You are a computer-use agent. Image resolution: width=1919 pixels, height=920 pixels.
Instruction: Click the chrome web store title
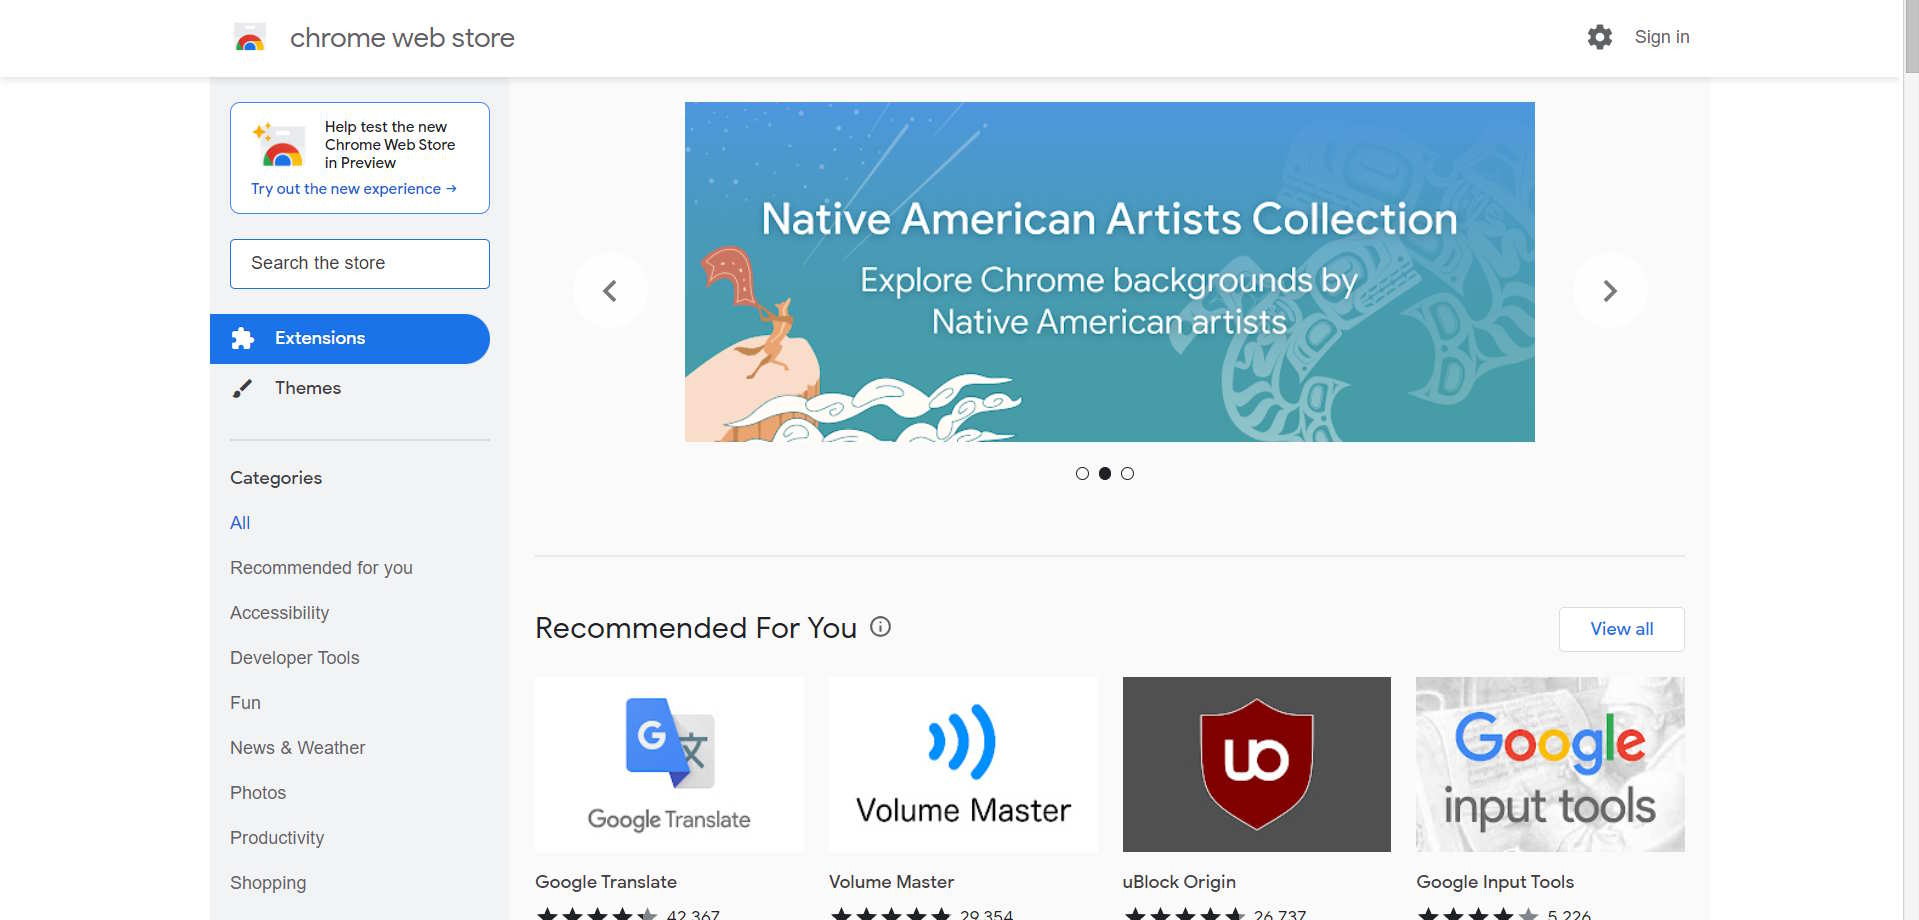point(402,38)
